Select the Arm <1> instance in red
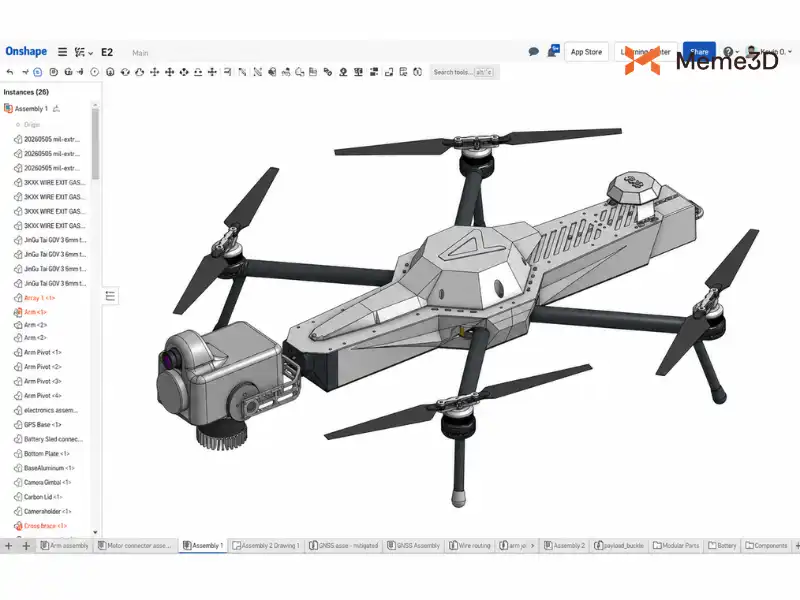800x600 pixels. (35, 312)
